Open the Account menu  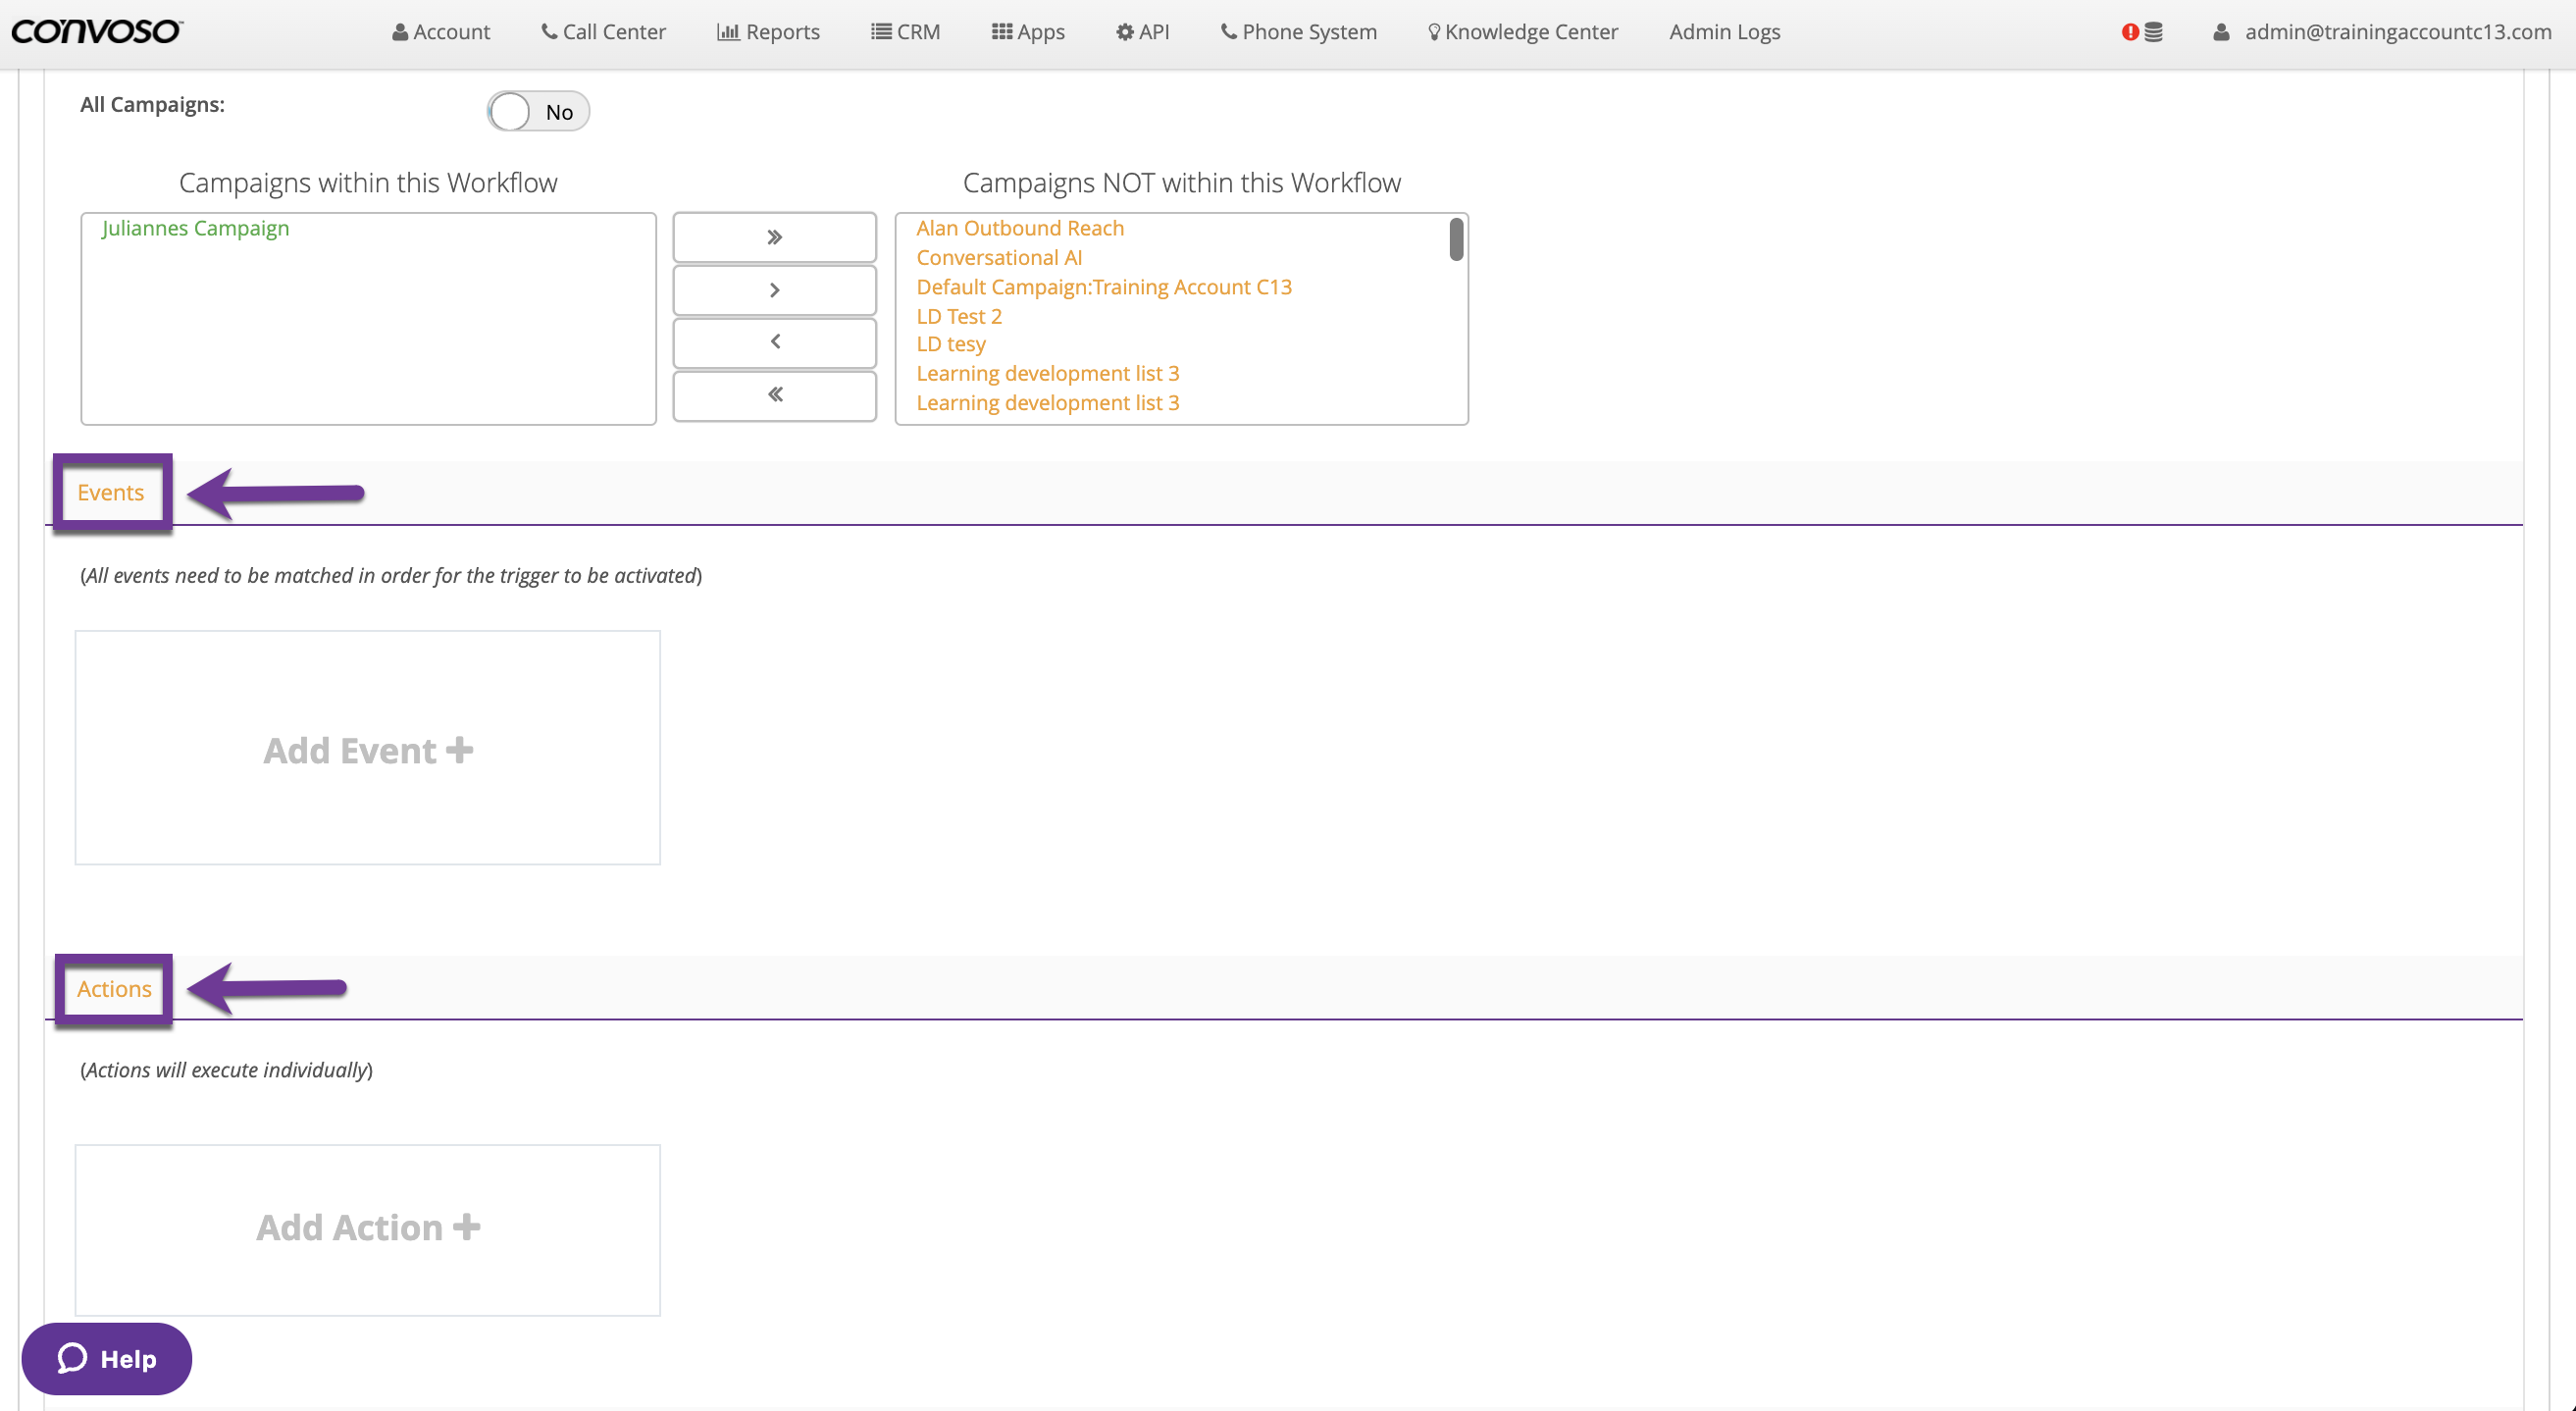(x=441, y=32)
